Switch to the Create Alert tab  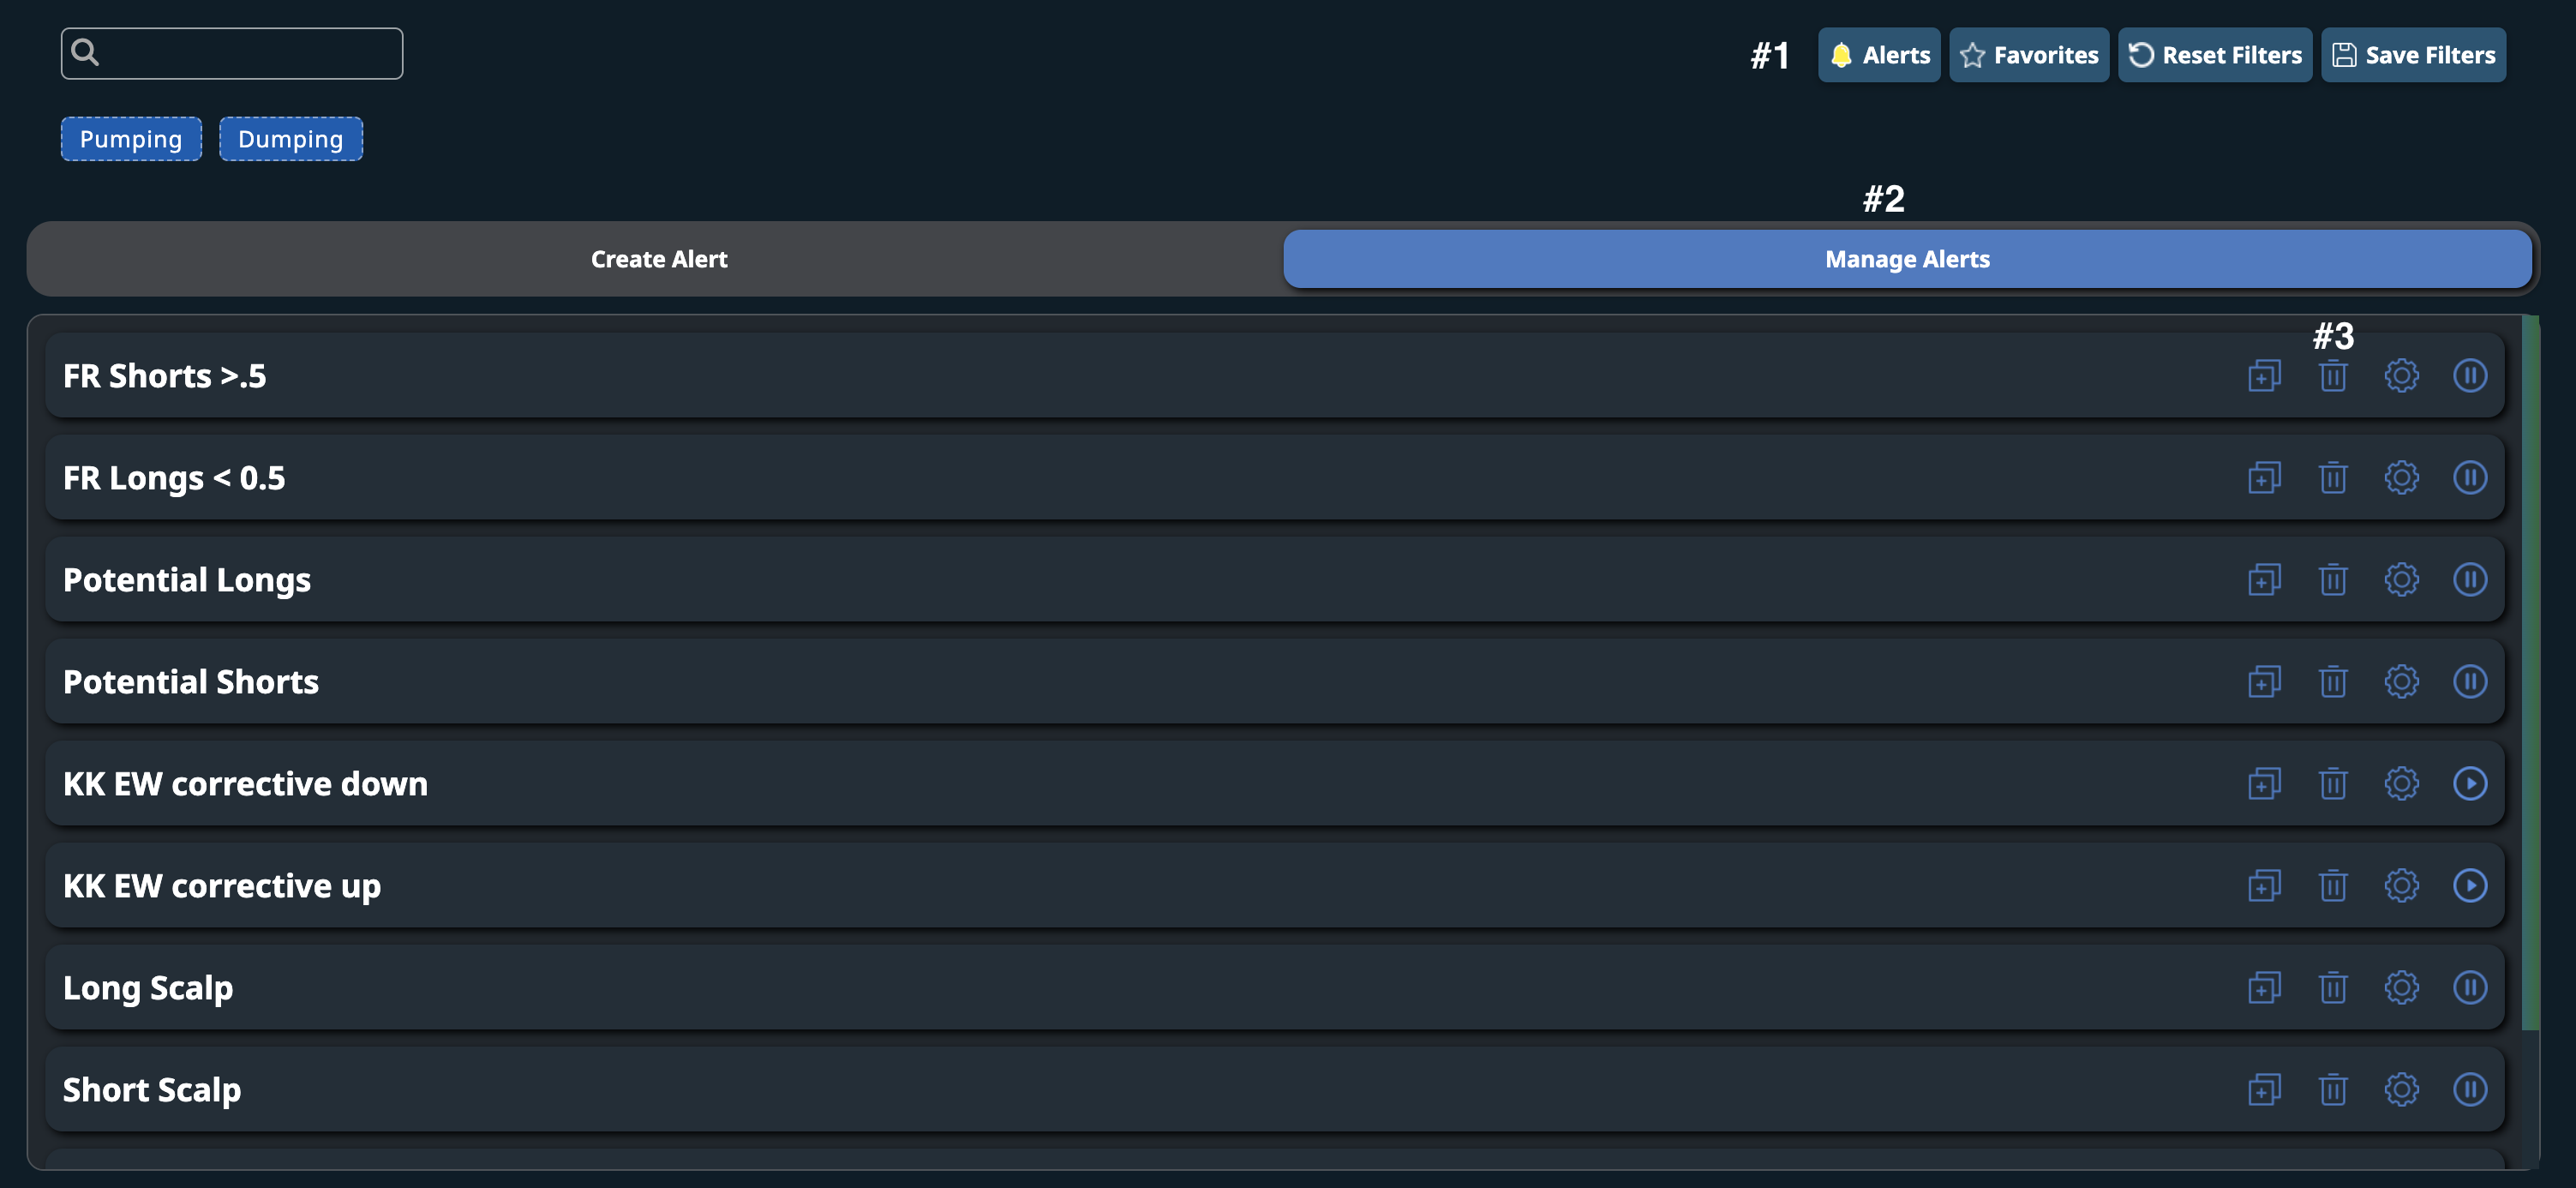click(x=658, y=259)
